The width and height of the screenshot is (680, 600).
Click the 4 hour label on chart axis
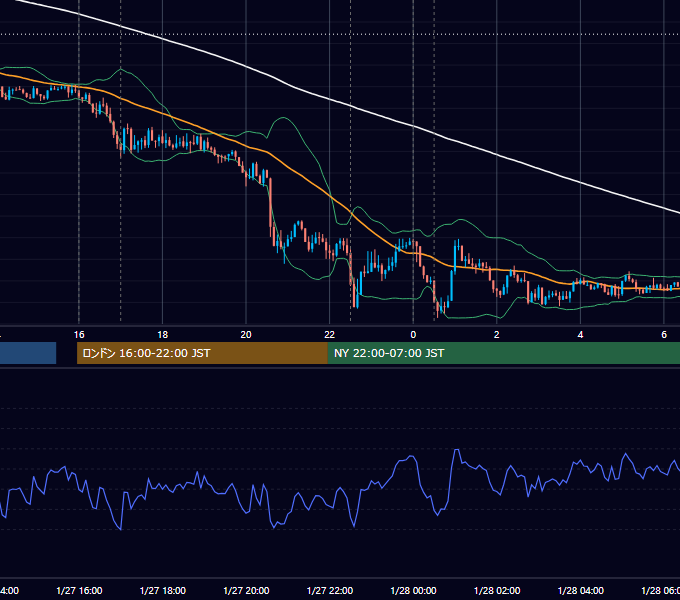tap(580, 335)
